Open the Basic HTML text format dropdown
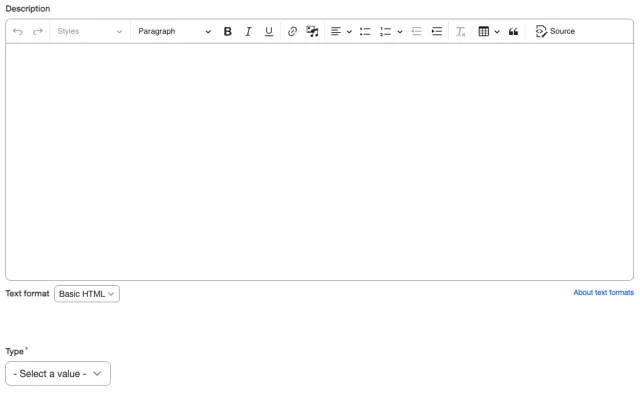This screenshot has height=394, width=640. pyautogui.click(x=87, y=294)
